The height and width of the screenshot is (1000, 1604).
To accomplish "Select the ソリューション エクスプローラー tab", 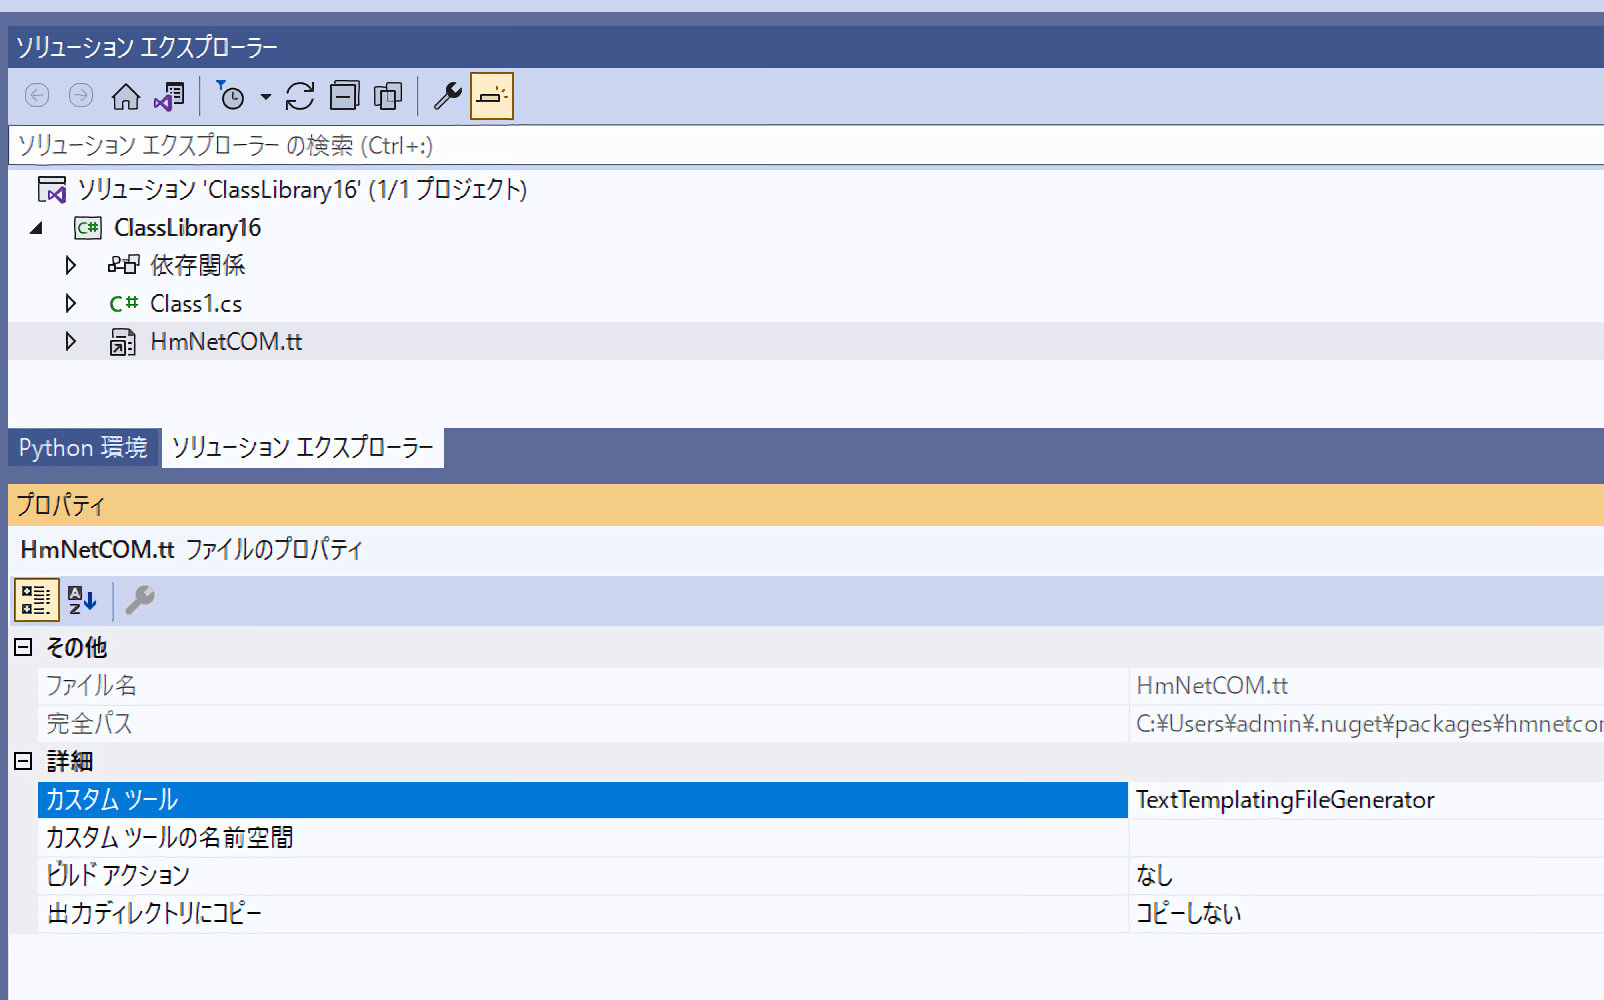I will tap(302, 447).
